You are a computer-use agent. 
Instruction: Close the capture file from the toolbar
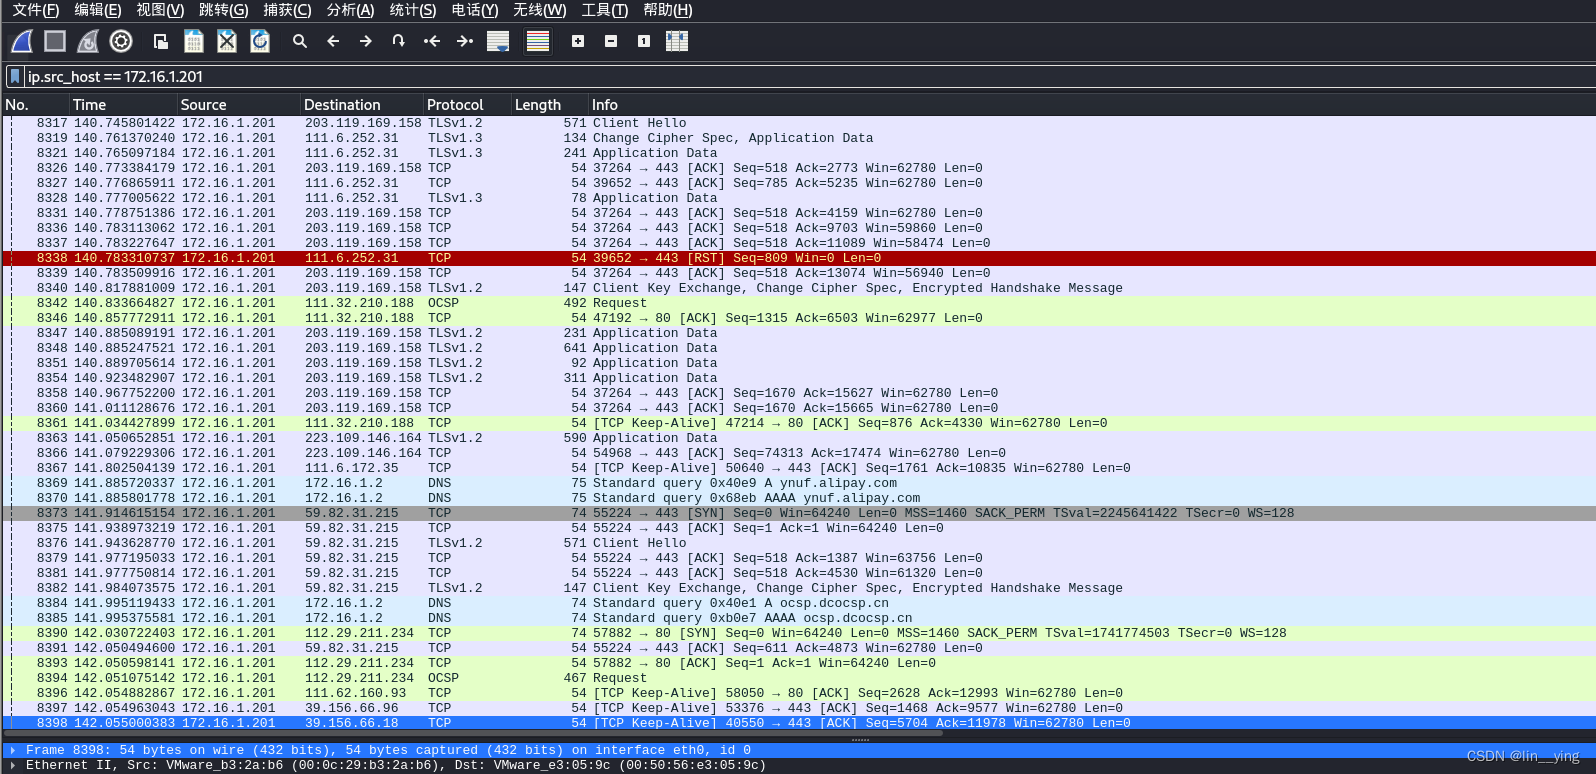(x=227, y=41)
